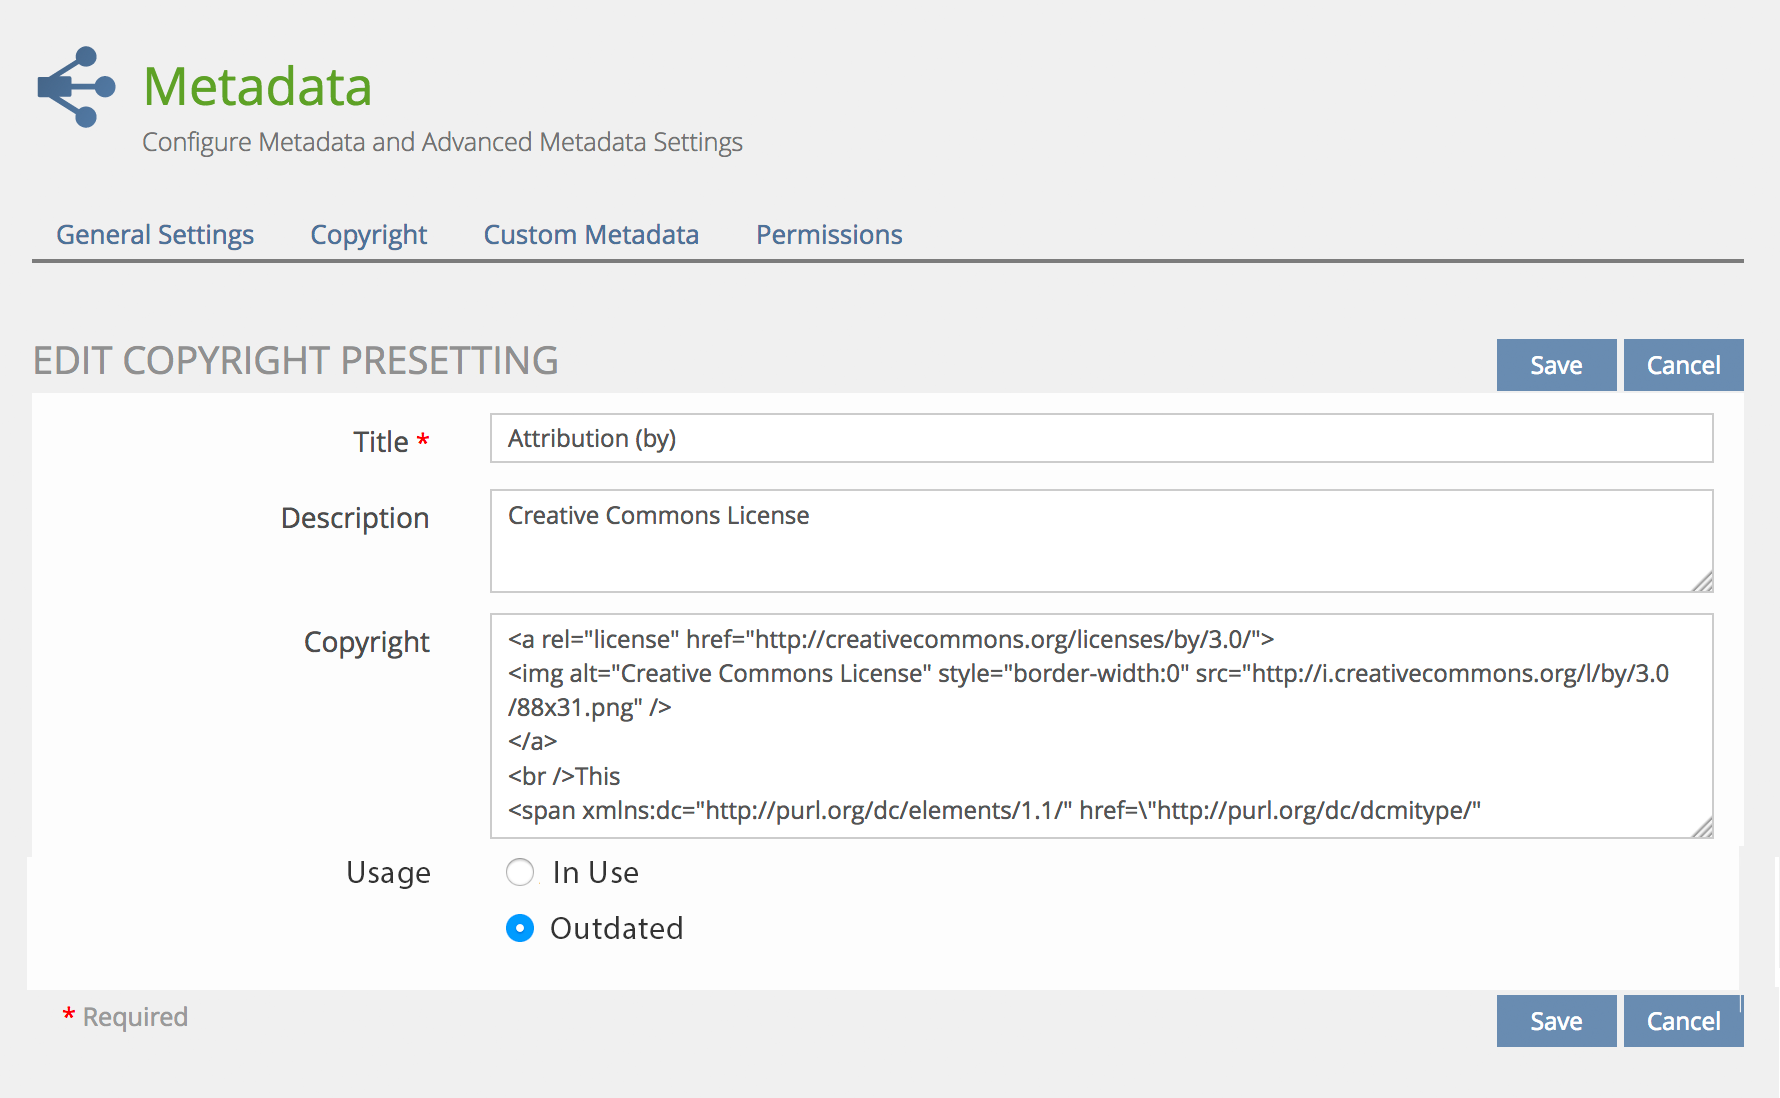The image size is (1780, 1098).
Task: Go to the Custom Metadata tab
Action: pyautogui.click(x=591, y=235)
